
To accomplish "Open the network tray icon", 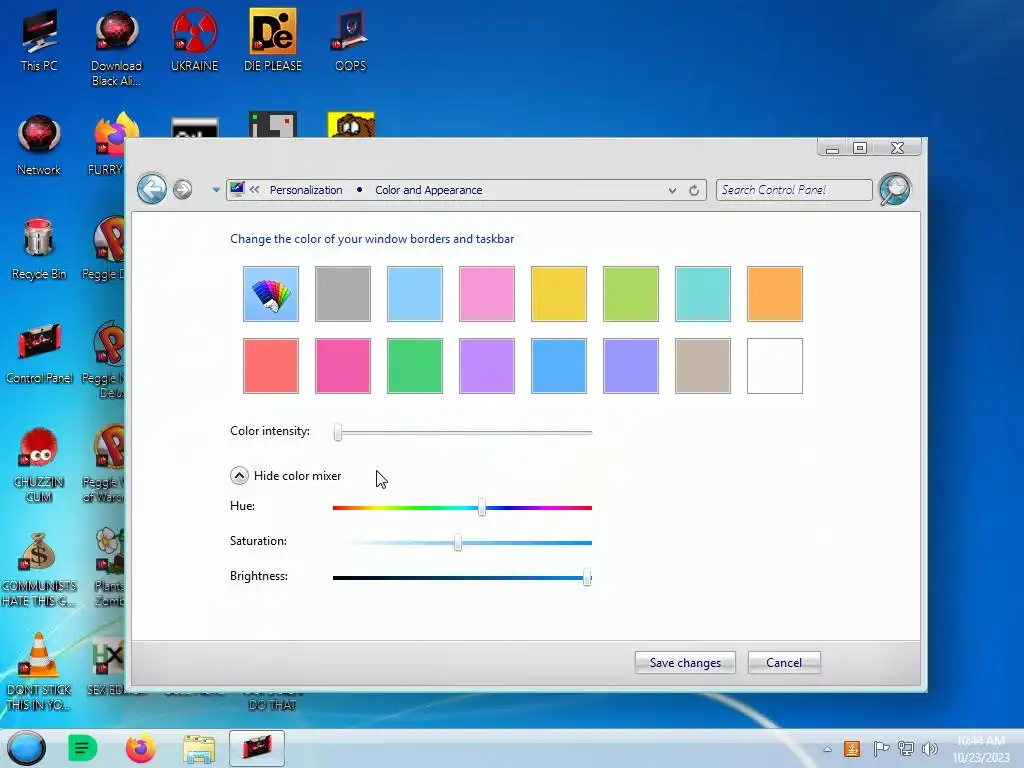I will (x=905, y=748).
